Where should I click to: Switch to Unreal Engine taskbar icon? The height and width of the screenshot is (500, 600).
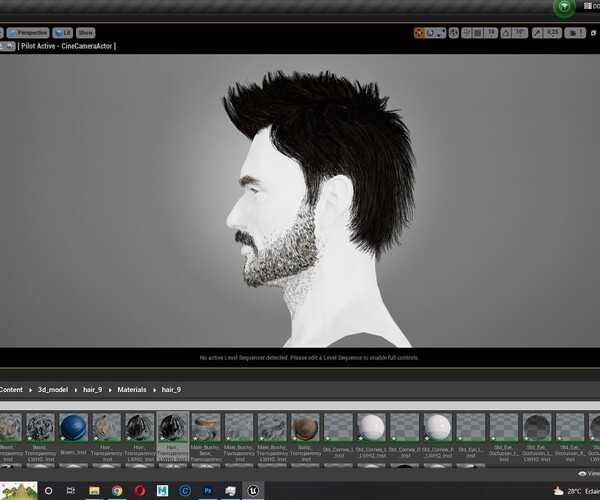click(x=253, y=491)
